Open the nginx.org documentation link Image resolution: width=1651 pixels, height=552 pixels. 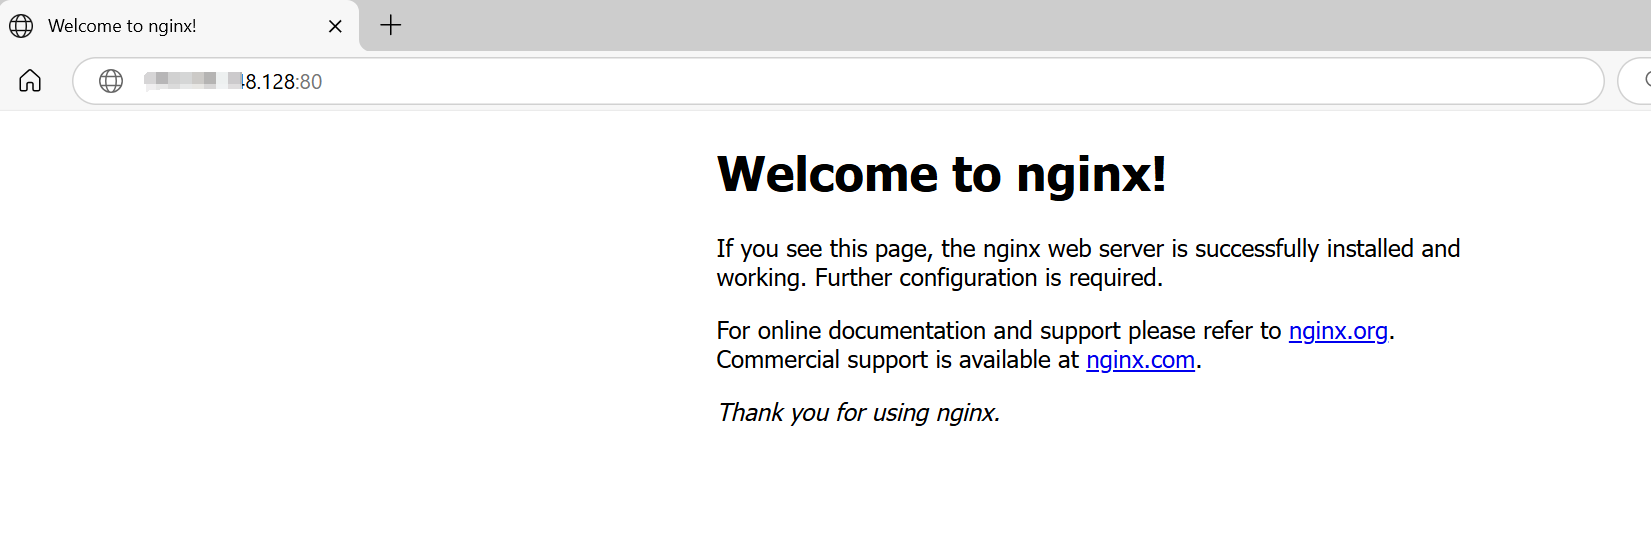click(1338, 331)
